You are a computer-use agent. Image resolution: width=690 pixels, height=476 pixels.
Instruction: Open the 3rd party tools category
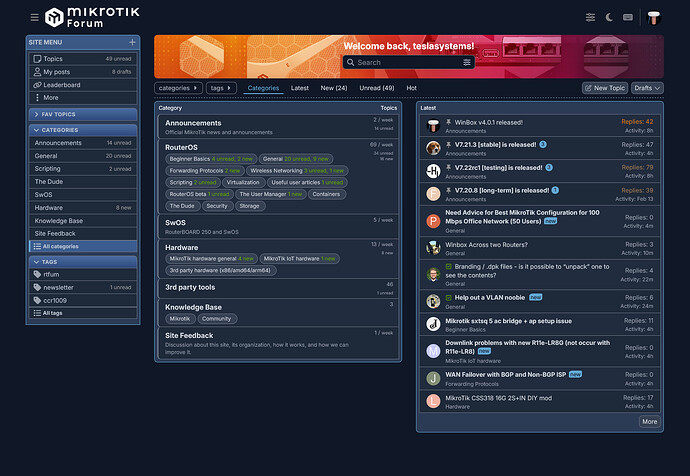pyautogui.click(x=190, y=287)
